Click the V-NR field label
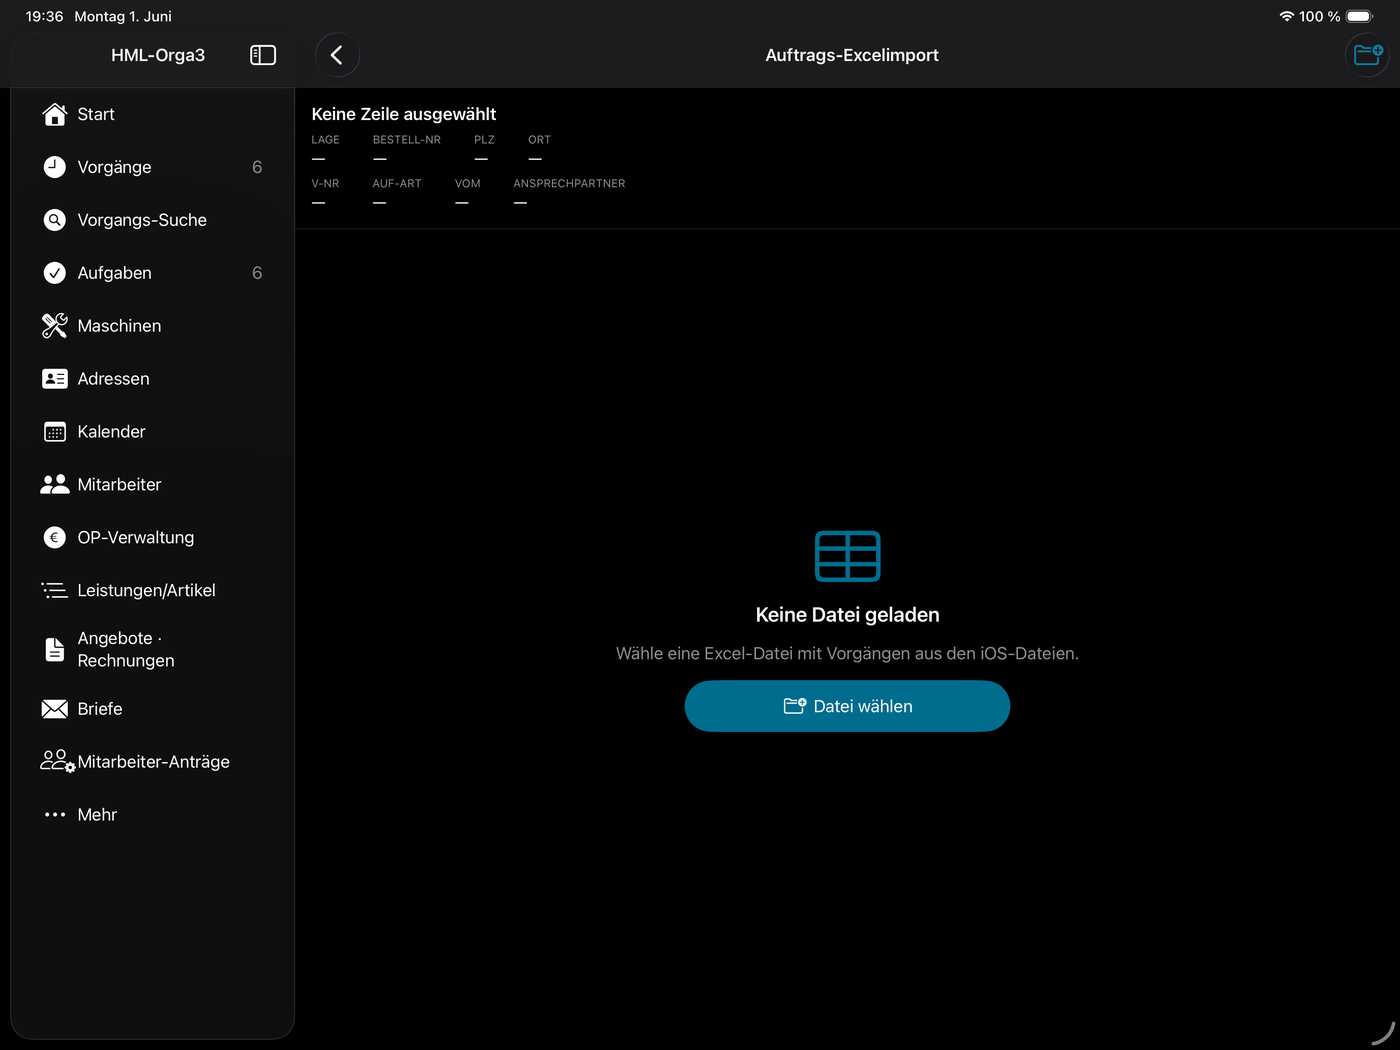Viewport: 1400px width, 1050px height. coord(325,184)
